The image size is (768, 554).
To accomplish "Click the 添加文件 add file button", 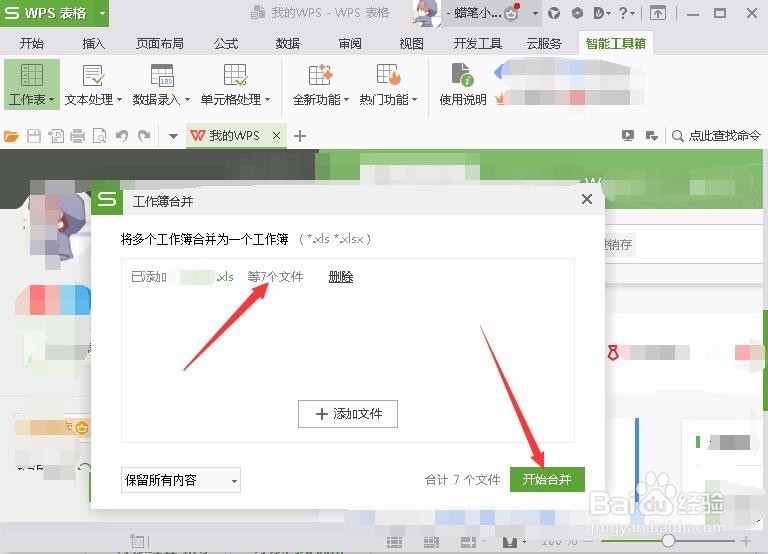I will [348, 414].
